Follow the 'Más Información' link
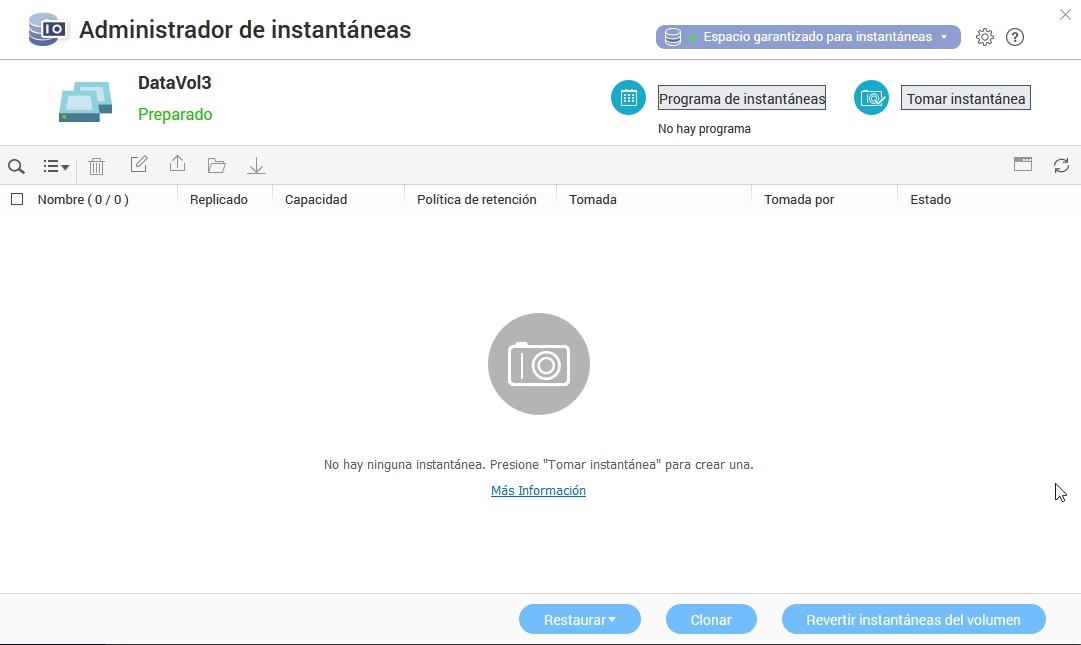Screen dimensions: 1081x645 tap(538, 491)
